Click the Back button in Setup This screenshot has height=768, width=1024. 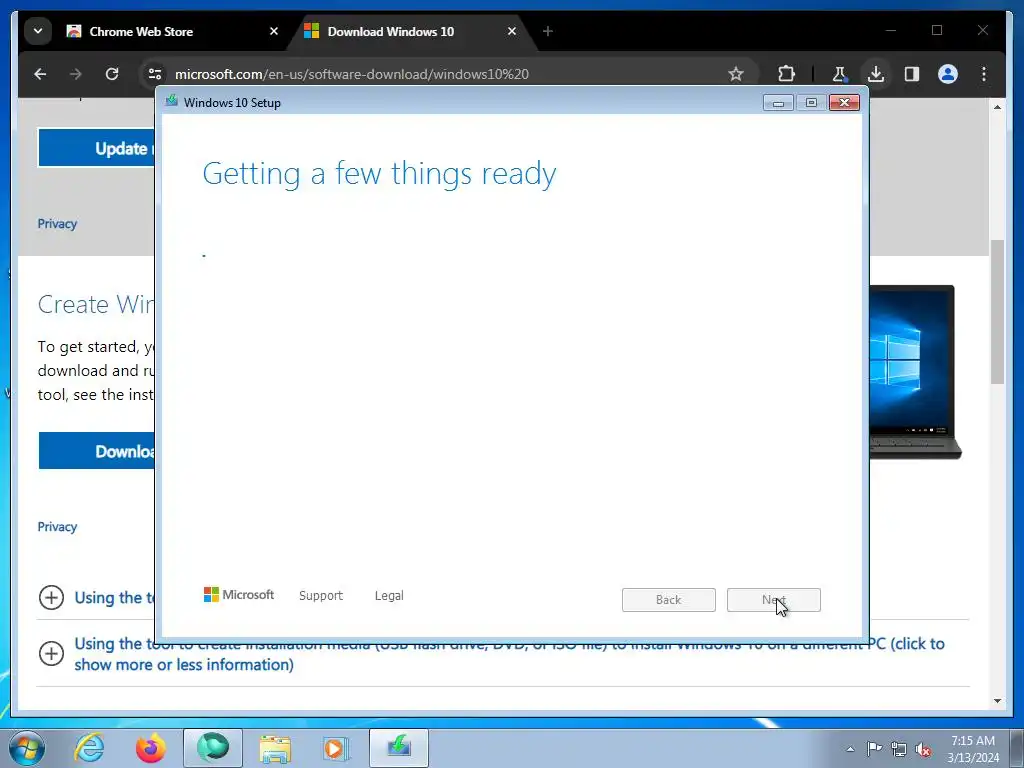[669, 600]
